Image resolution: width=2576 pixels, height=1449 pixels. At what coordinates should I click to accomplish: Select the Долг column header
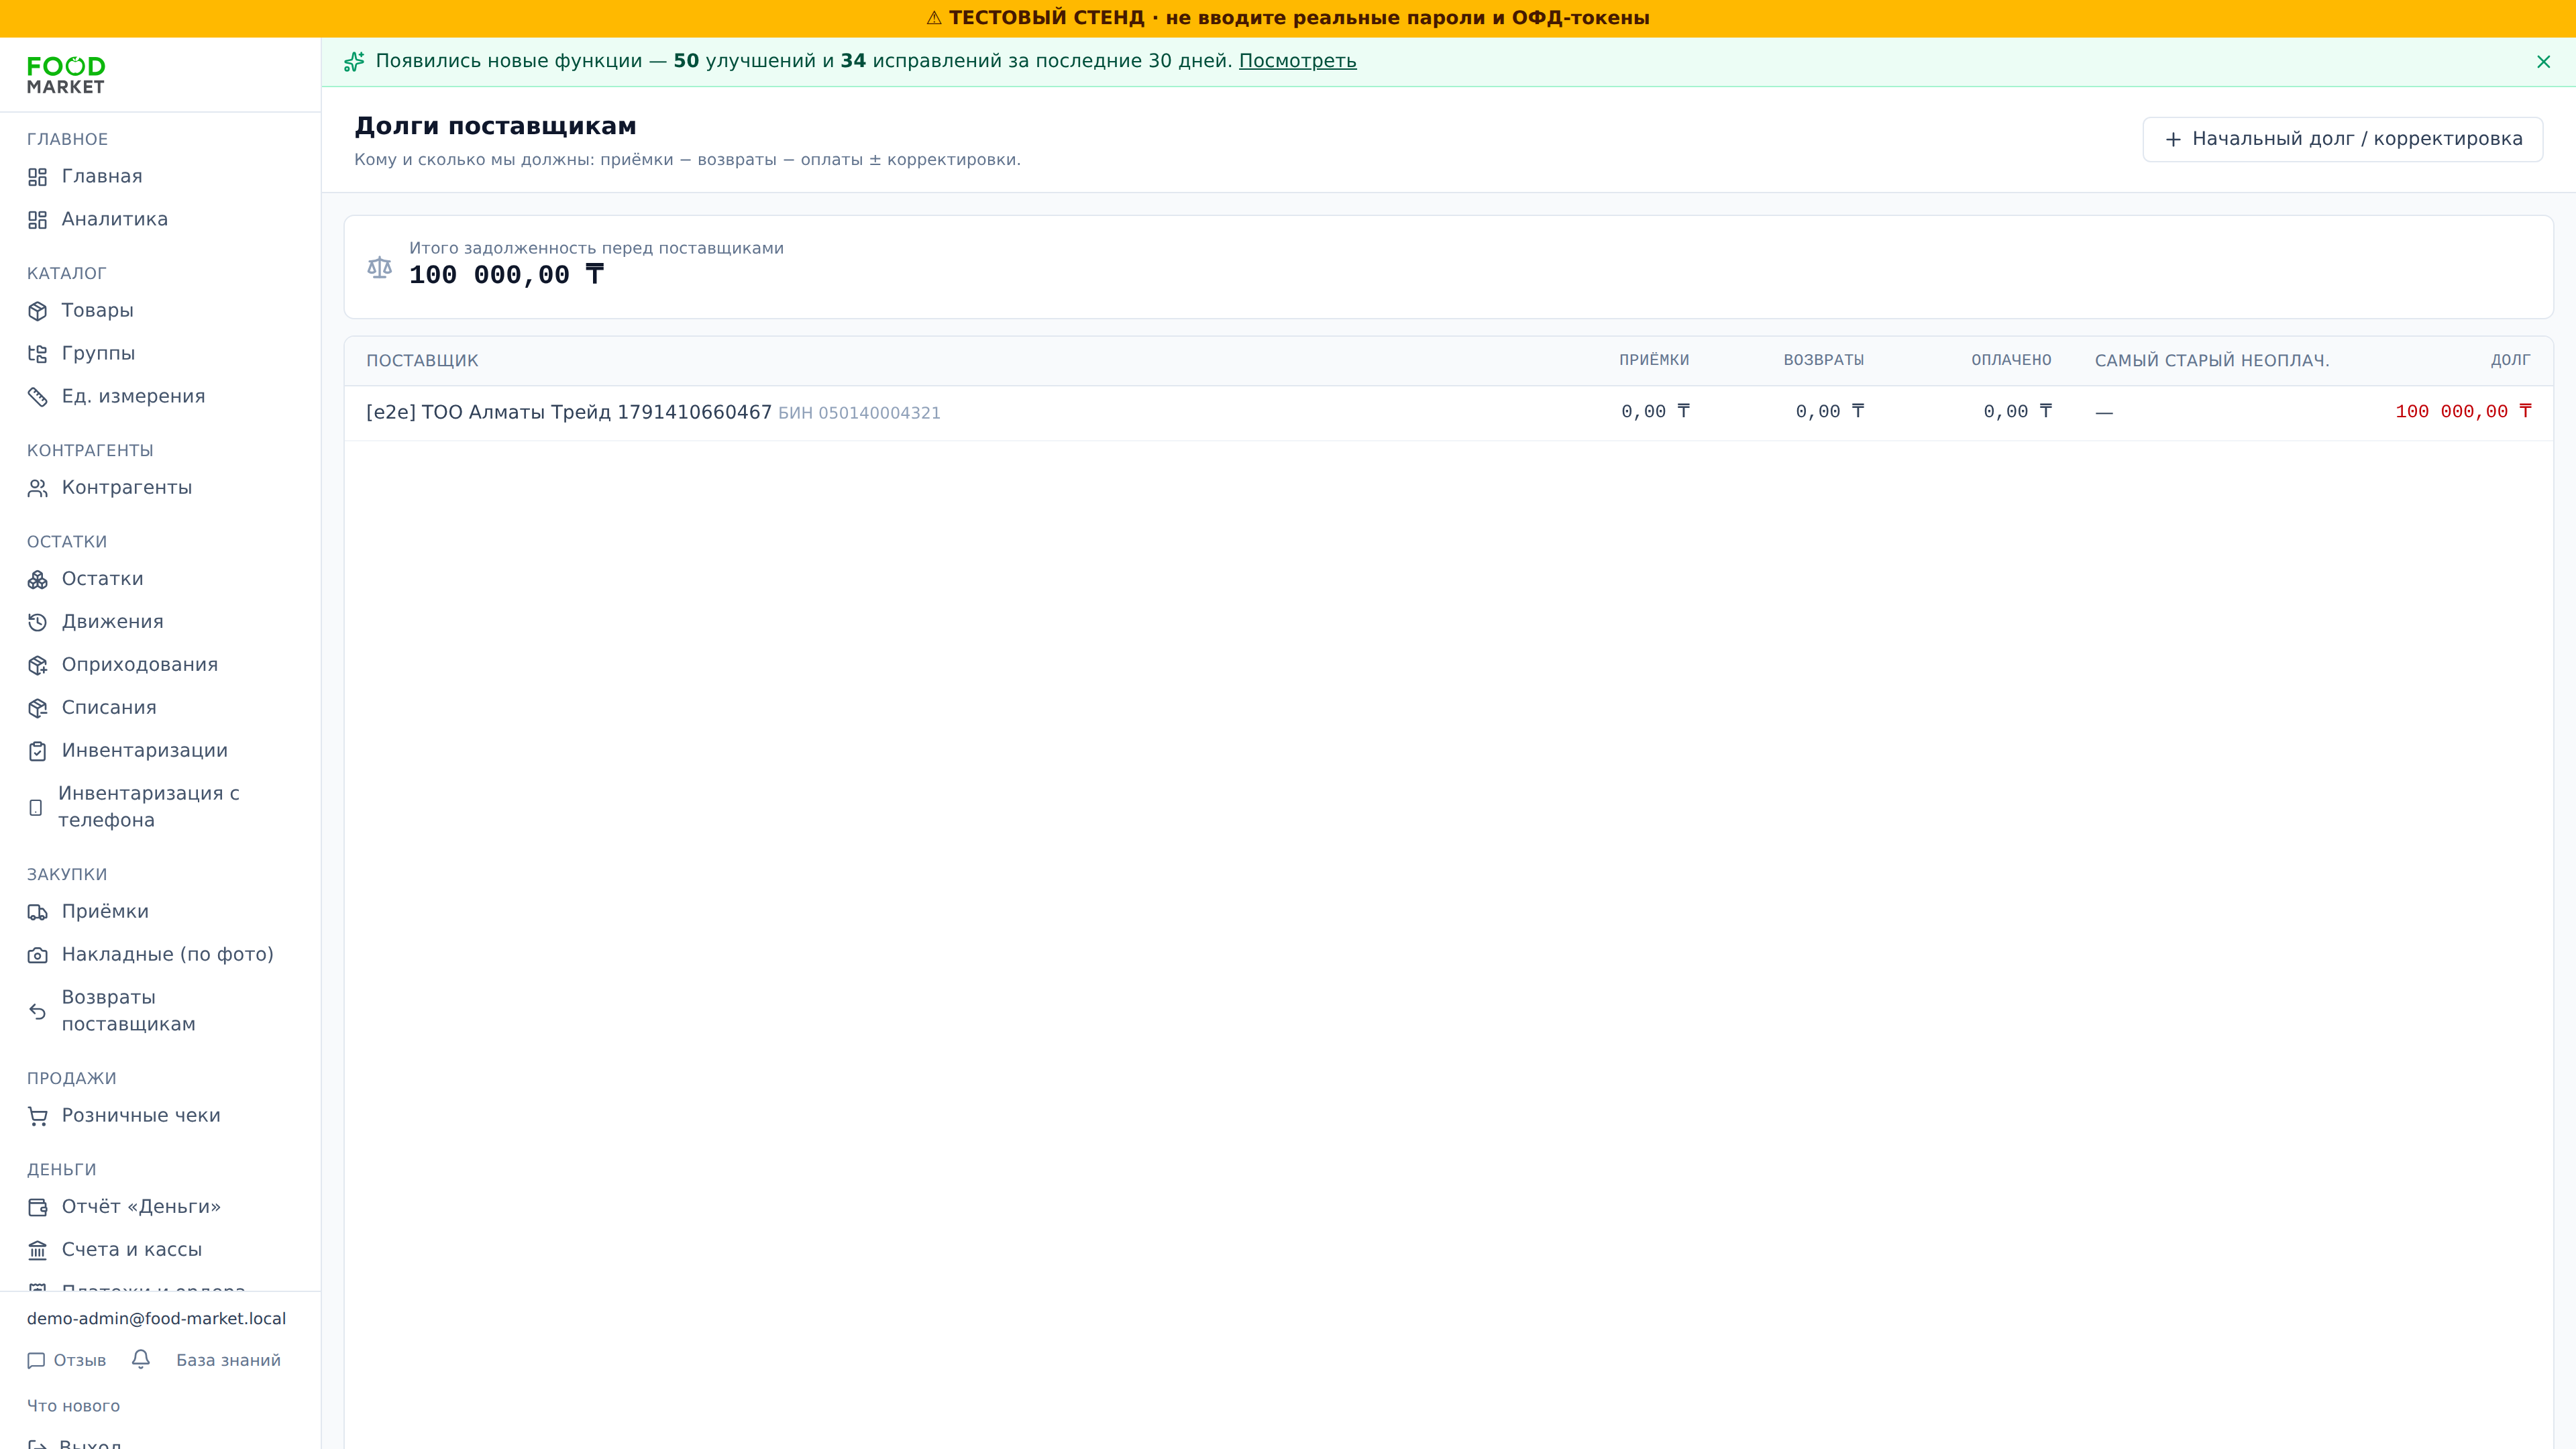pyautogui.click(x=2510, y=360)
